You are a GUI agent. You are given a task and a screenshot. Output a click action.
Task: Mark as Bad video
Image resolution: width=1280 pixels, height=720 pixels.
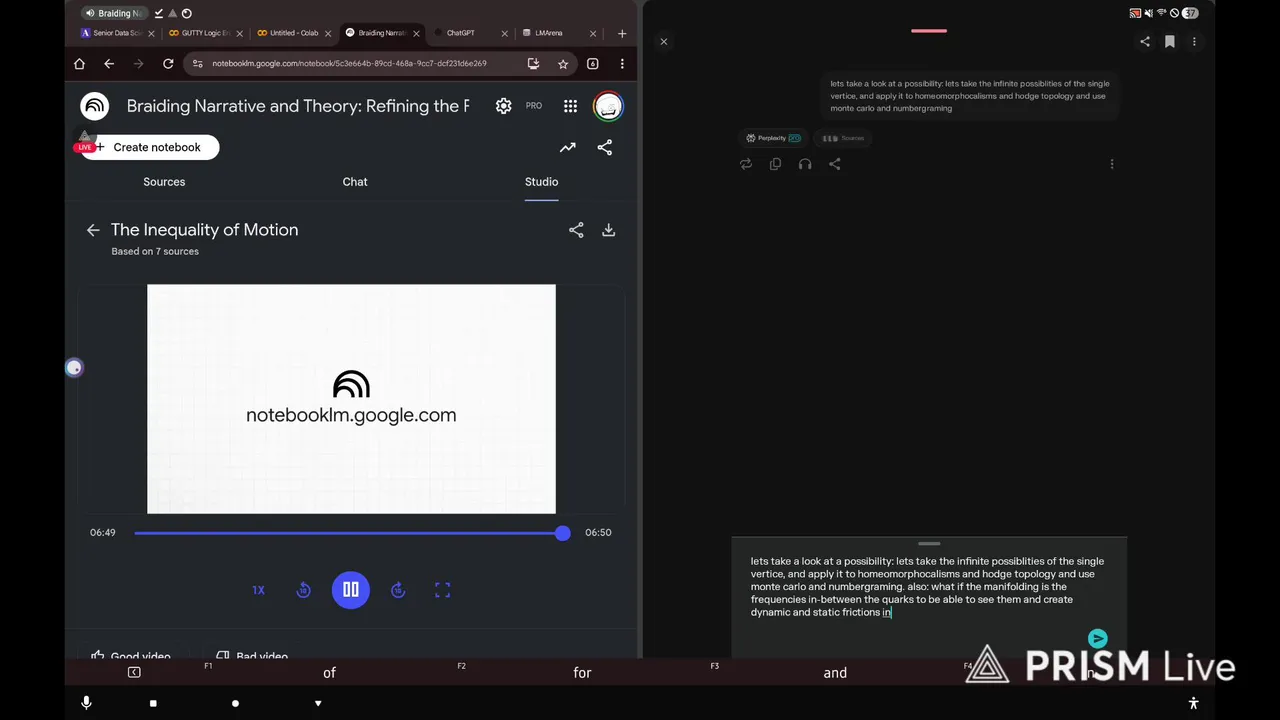(x=253, y=656)
